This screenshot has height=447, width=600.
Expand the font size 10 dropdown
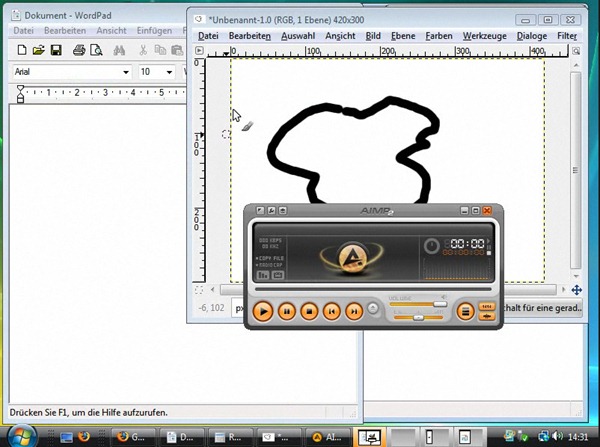171,72
